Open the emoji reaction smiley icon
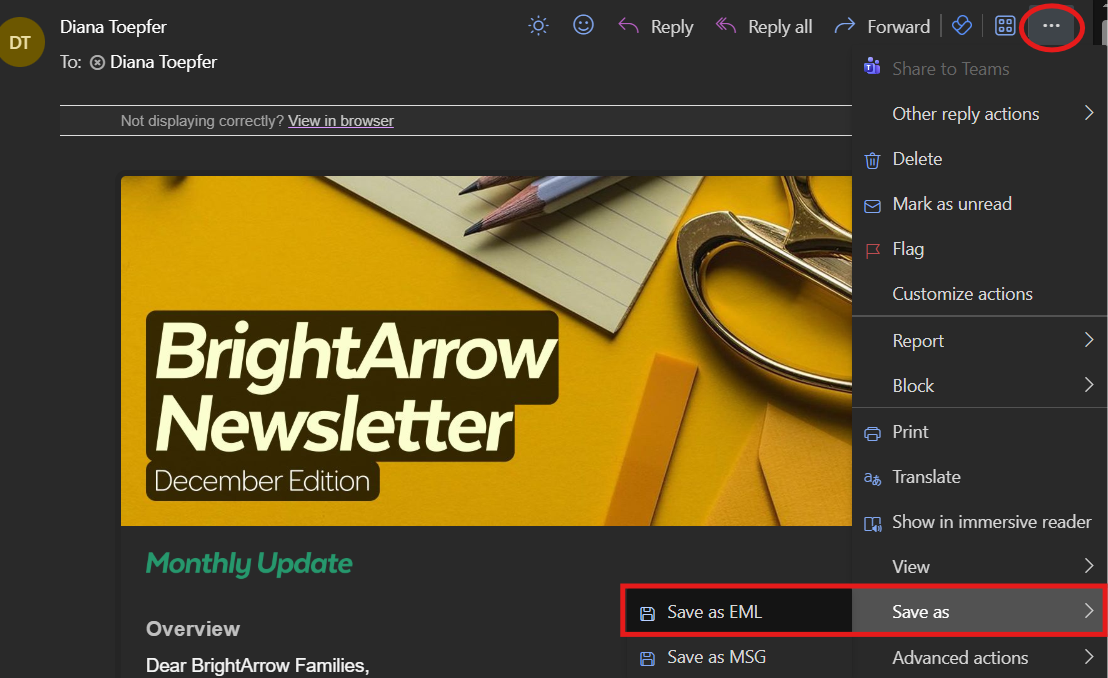 [x=583, y=25]
